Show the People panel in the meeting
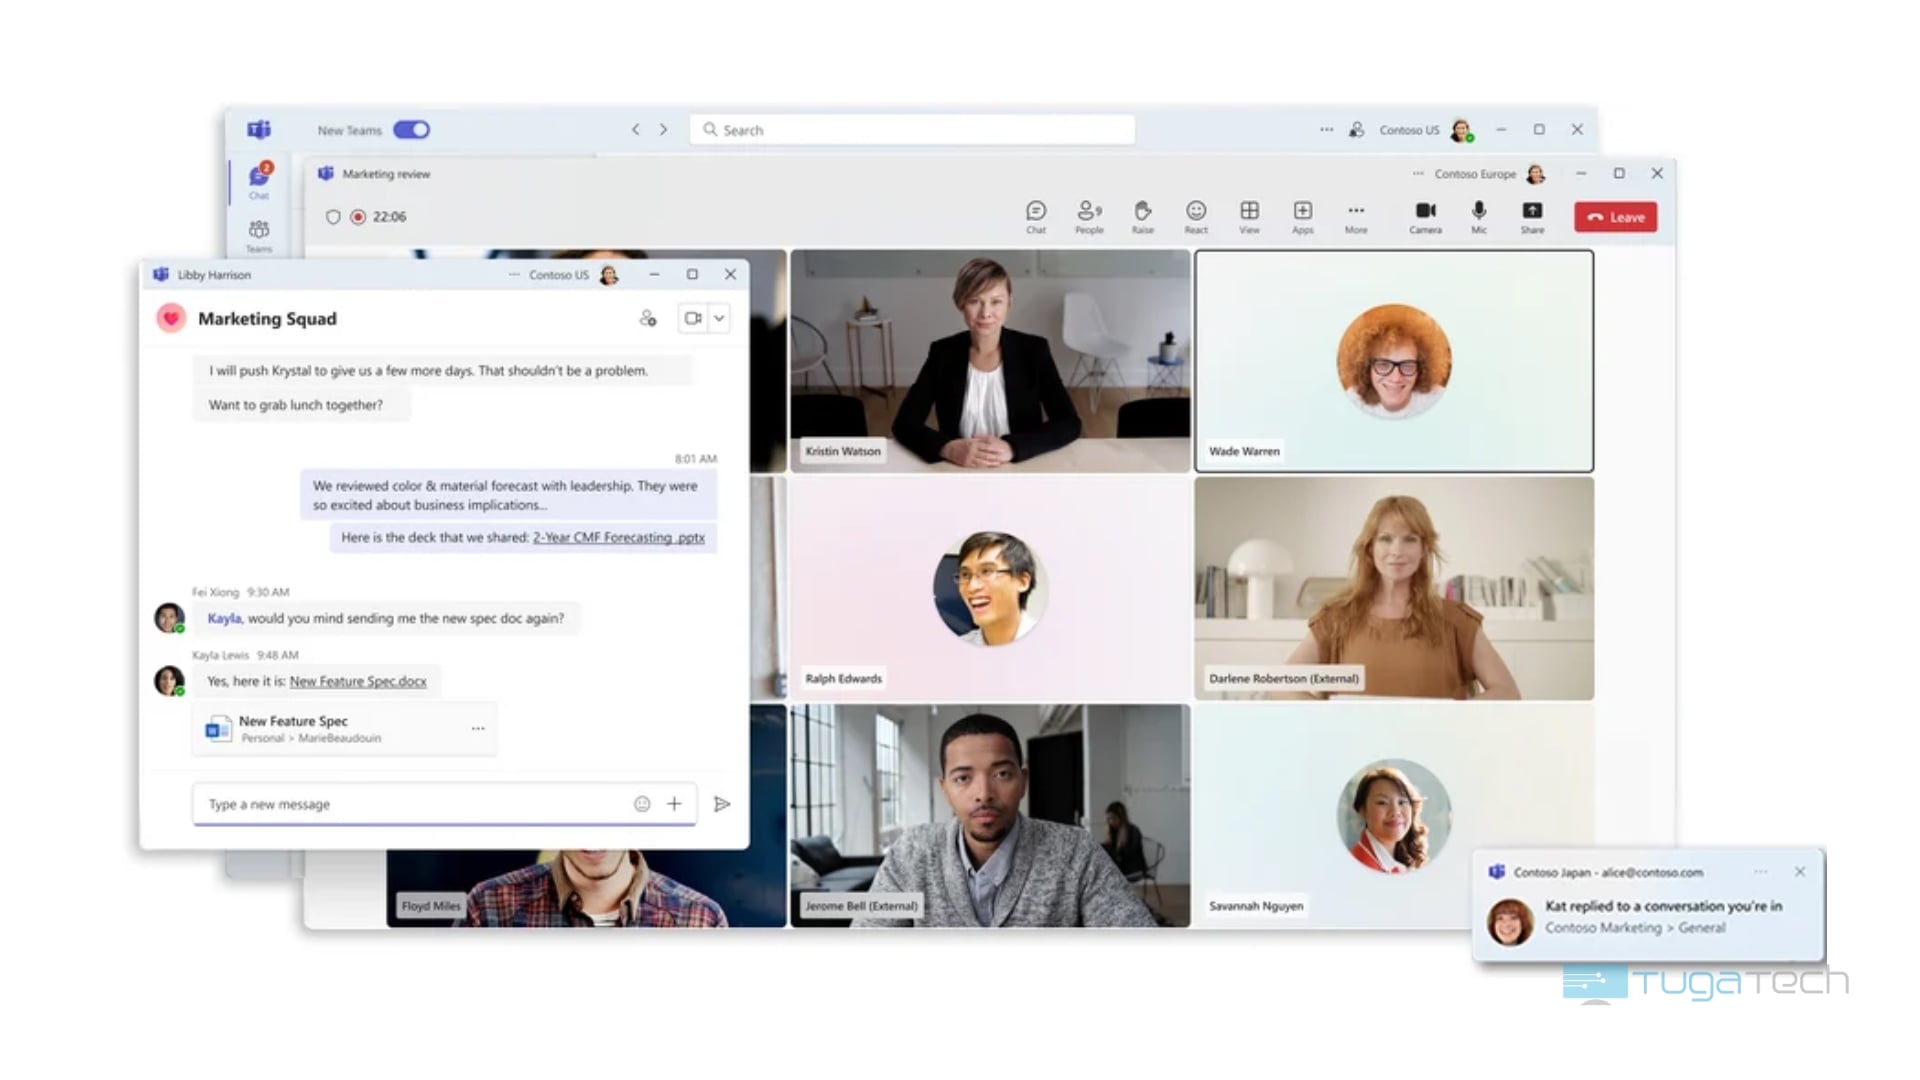The height and width of the screenshot is (1080, 1920). 1089,217
